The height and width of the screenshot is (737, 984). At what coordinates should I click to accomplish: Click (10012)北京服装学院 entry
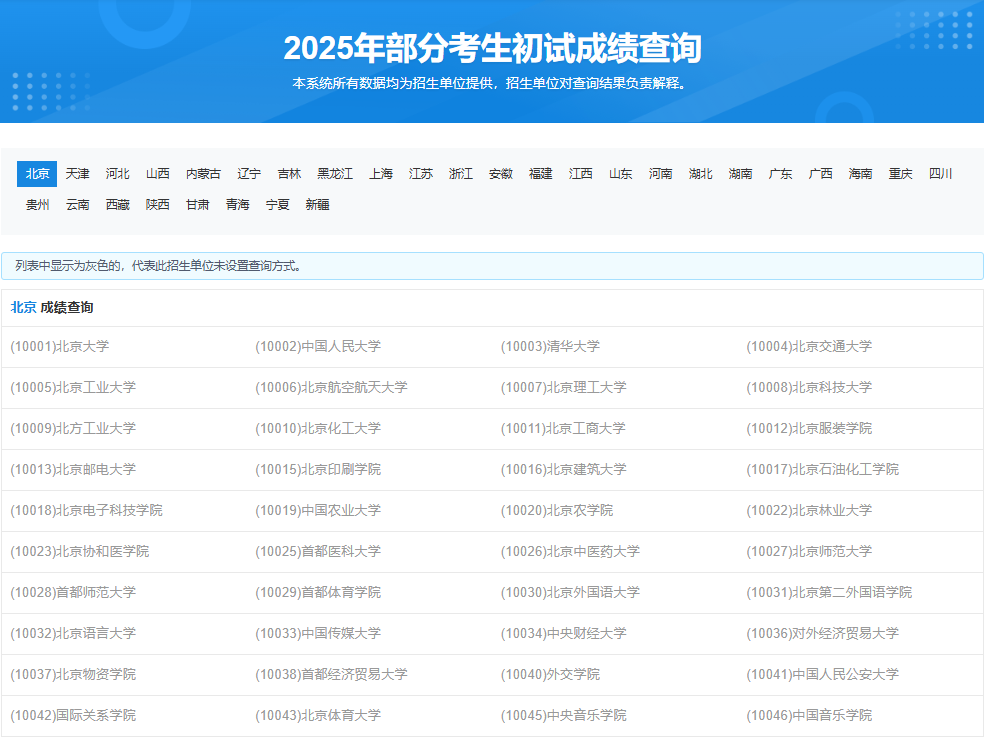tap(809, 428)
